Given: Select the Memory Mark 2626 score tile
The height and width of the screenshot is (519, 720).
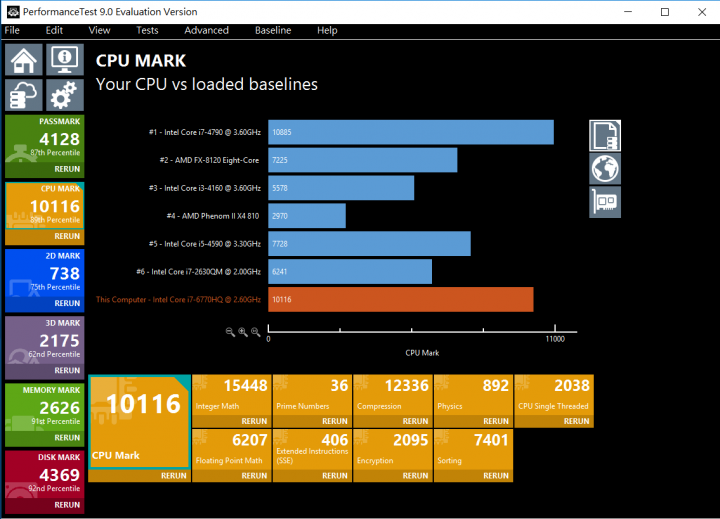Looking at the screenshot, I should coord(45,407).
